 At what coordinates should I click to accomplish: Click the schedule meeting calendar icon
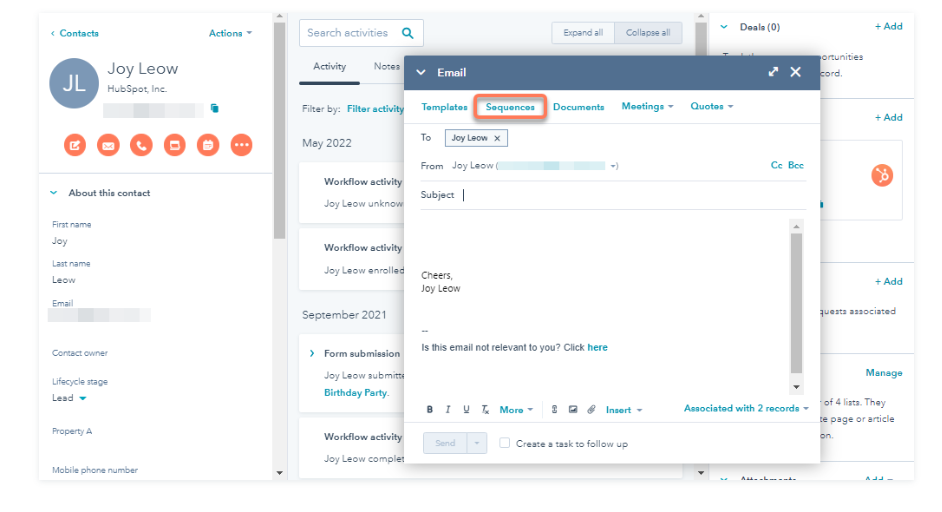(208, 145)
